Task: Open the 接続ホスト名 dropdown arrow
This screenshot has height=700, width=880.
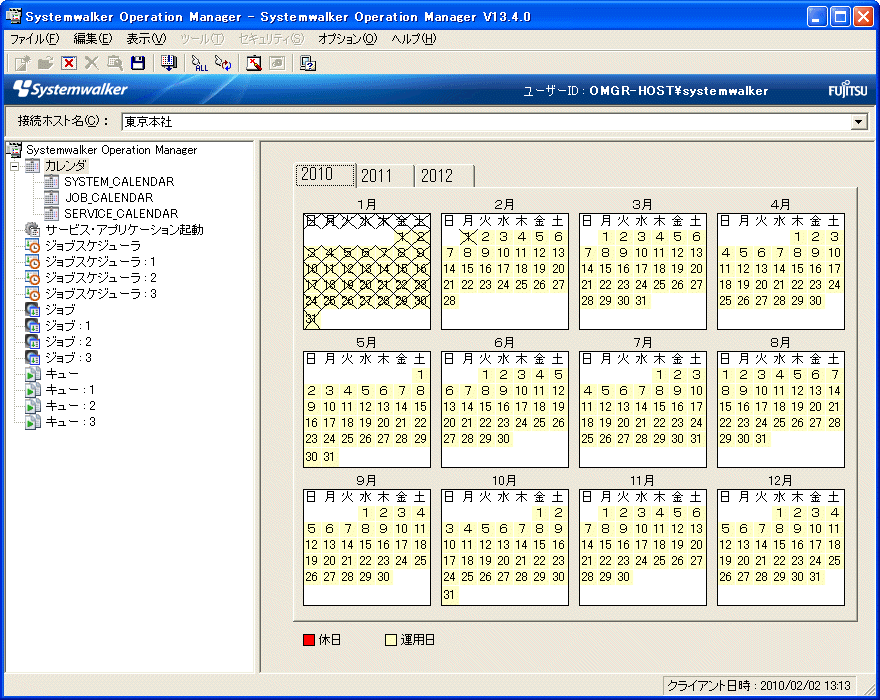Action: click(x=859, y=121)
